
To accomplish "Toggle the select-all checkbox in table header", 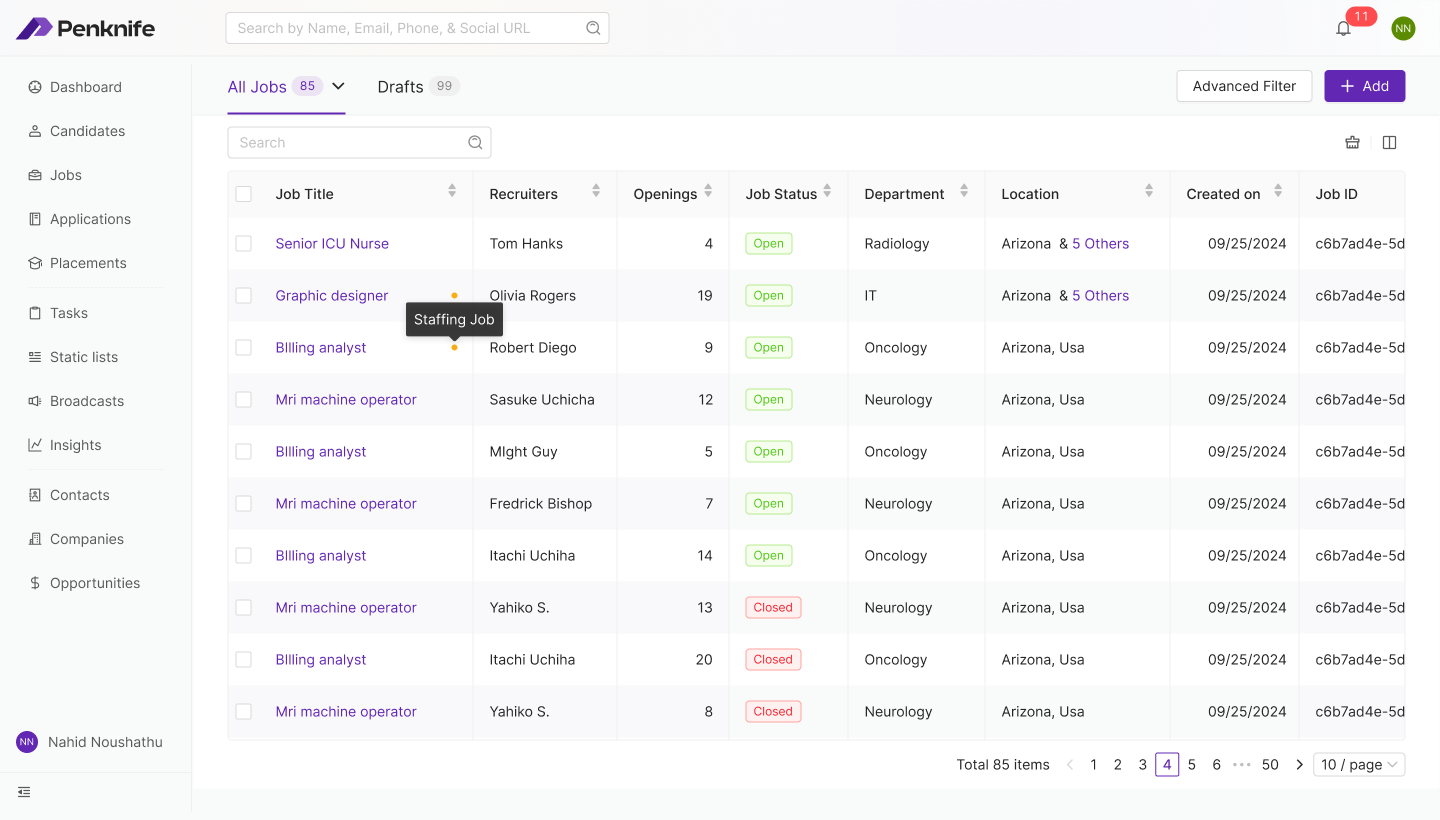I will 244,194.
